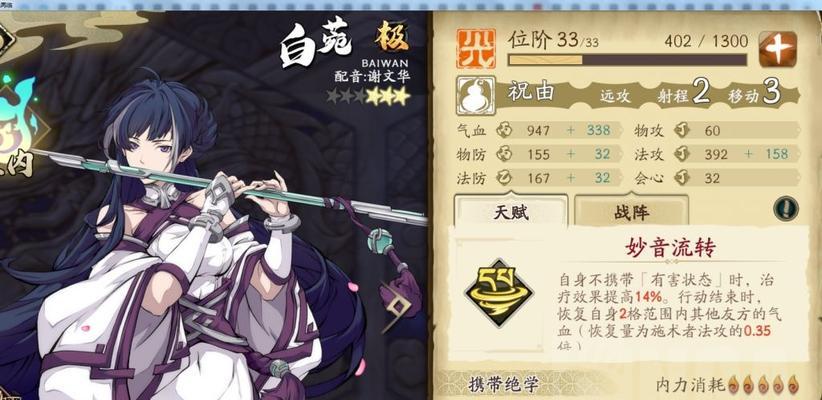Click the 法攻 stat icon
822x400 pixels.
coord(682,154)
